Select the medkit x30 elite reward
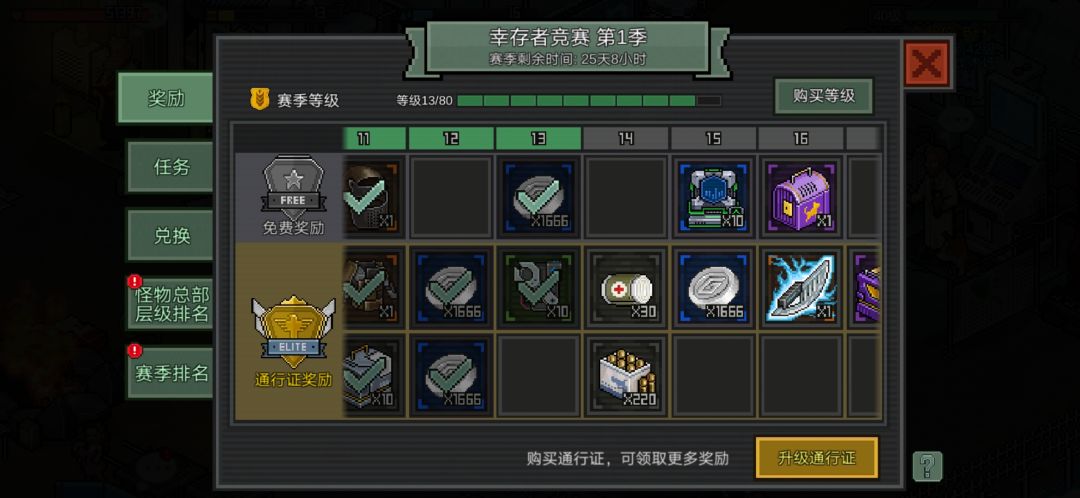The height and width of the screenshot is (498, 1080). coord(625,288)
